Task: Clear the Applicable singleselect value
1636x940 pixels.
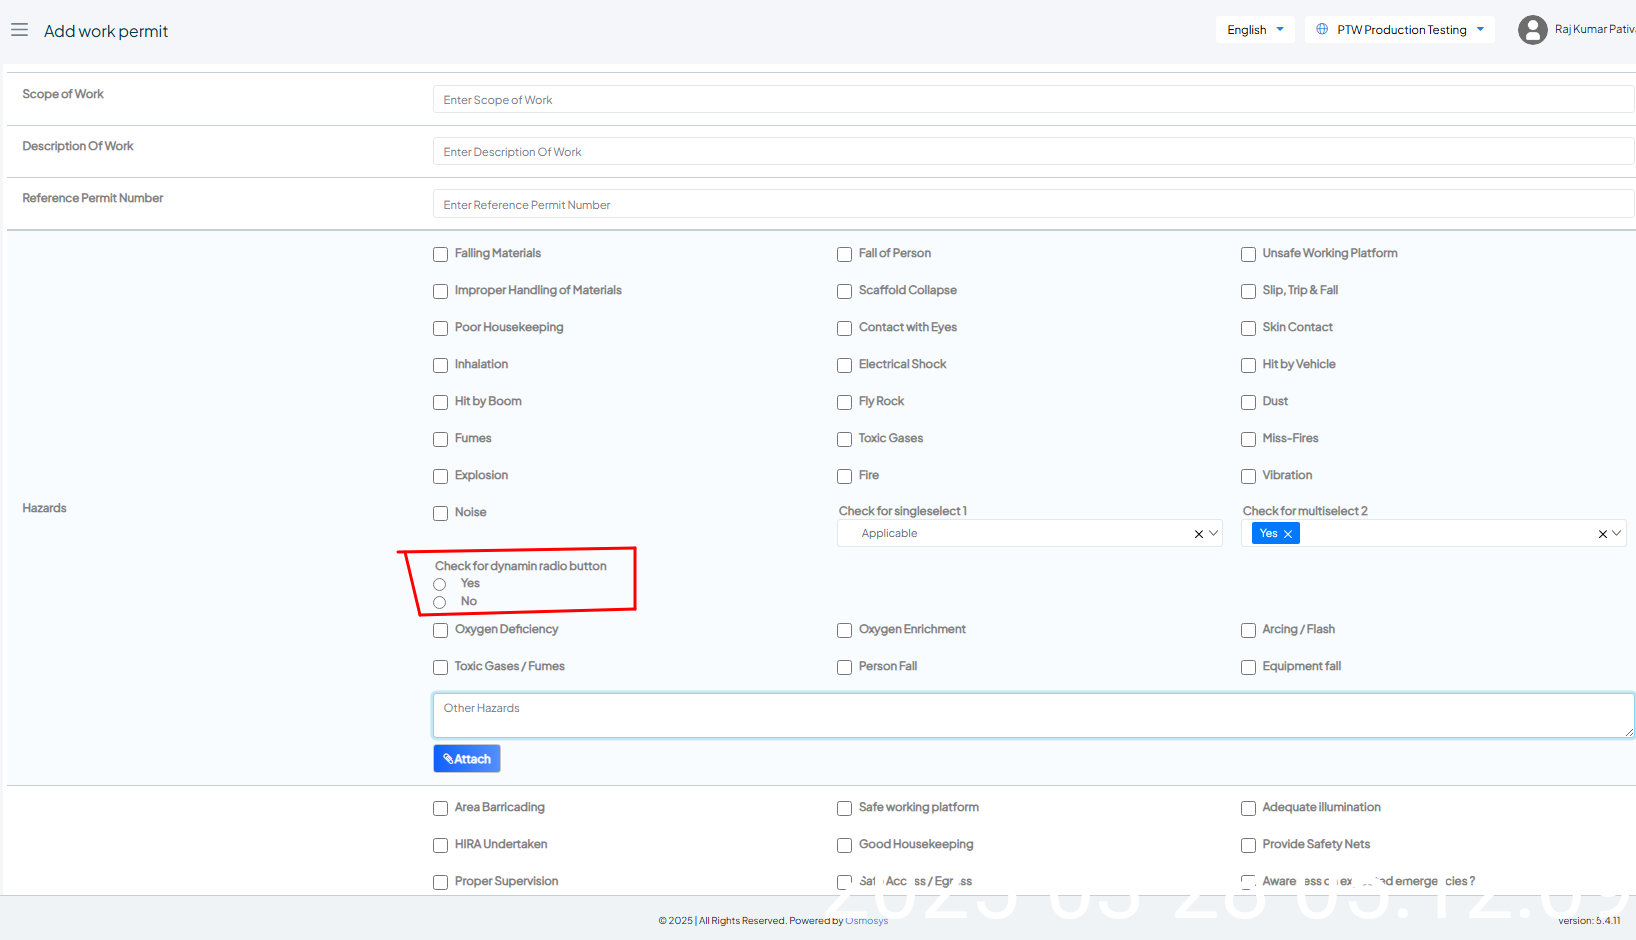Action: click(1198, 534)
